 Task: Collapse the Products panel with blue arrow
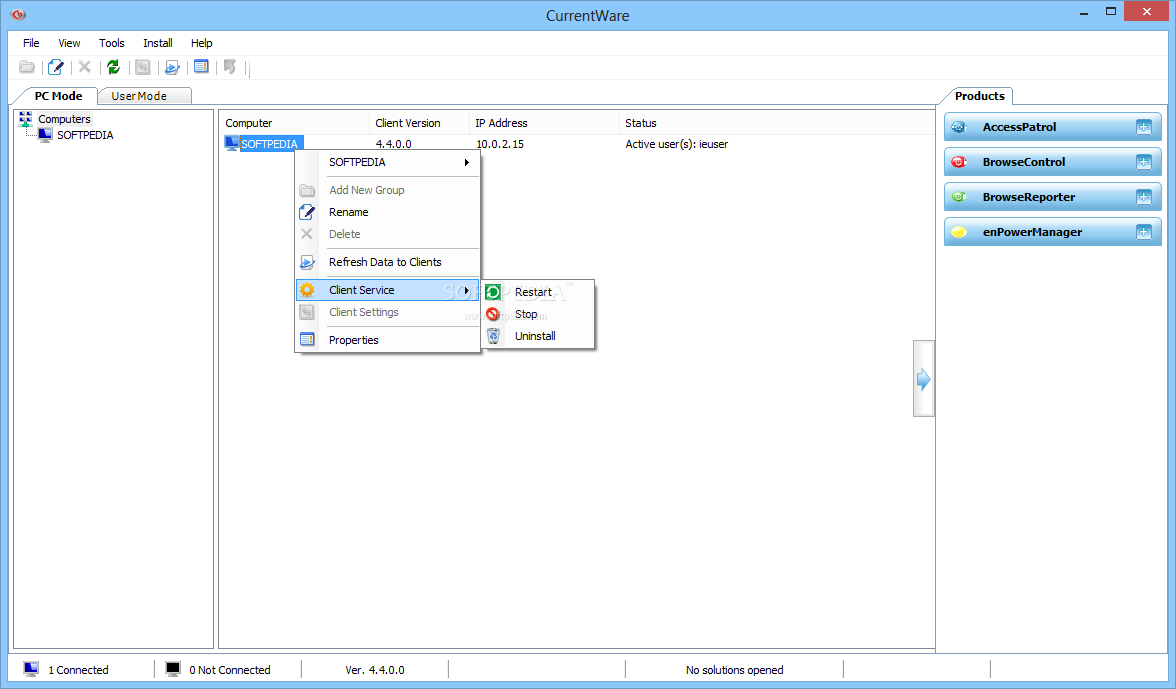923,379
